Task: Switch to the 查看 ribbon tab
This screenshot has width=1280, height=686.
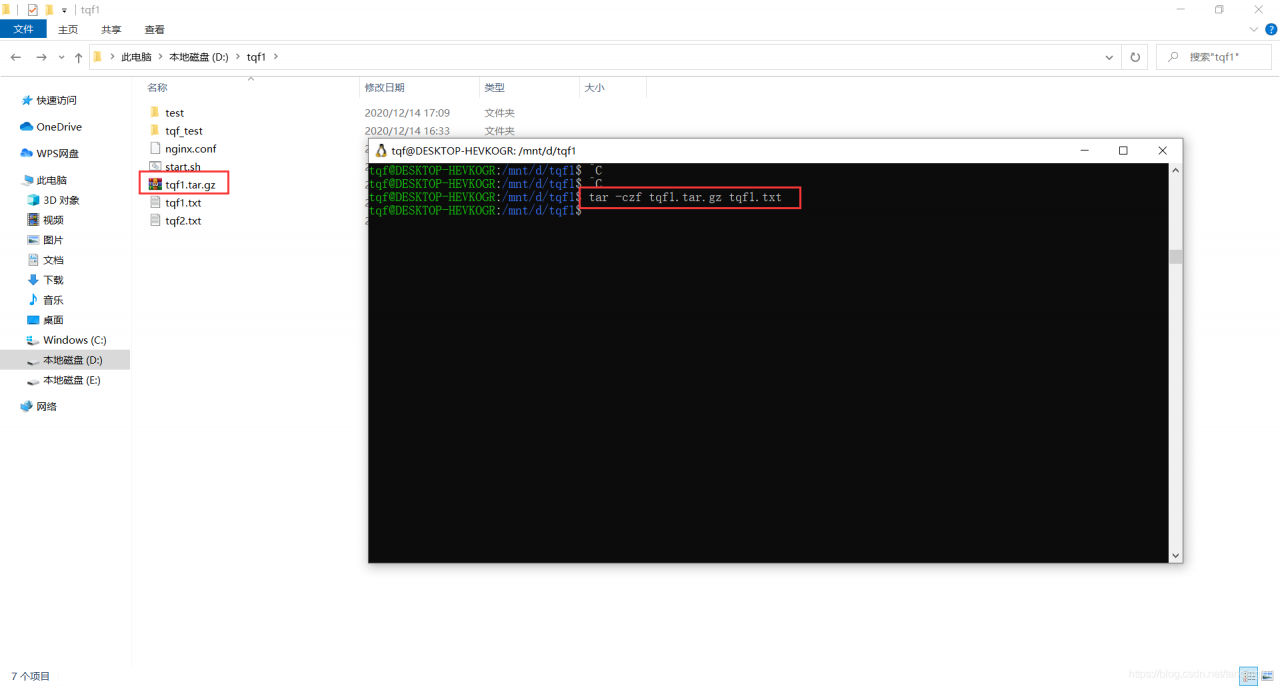Action: pyautogui.click(x=154, y=30)
